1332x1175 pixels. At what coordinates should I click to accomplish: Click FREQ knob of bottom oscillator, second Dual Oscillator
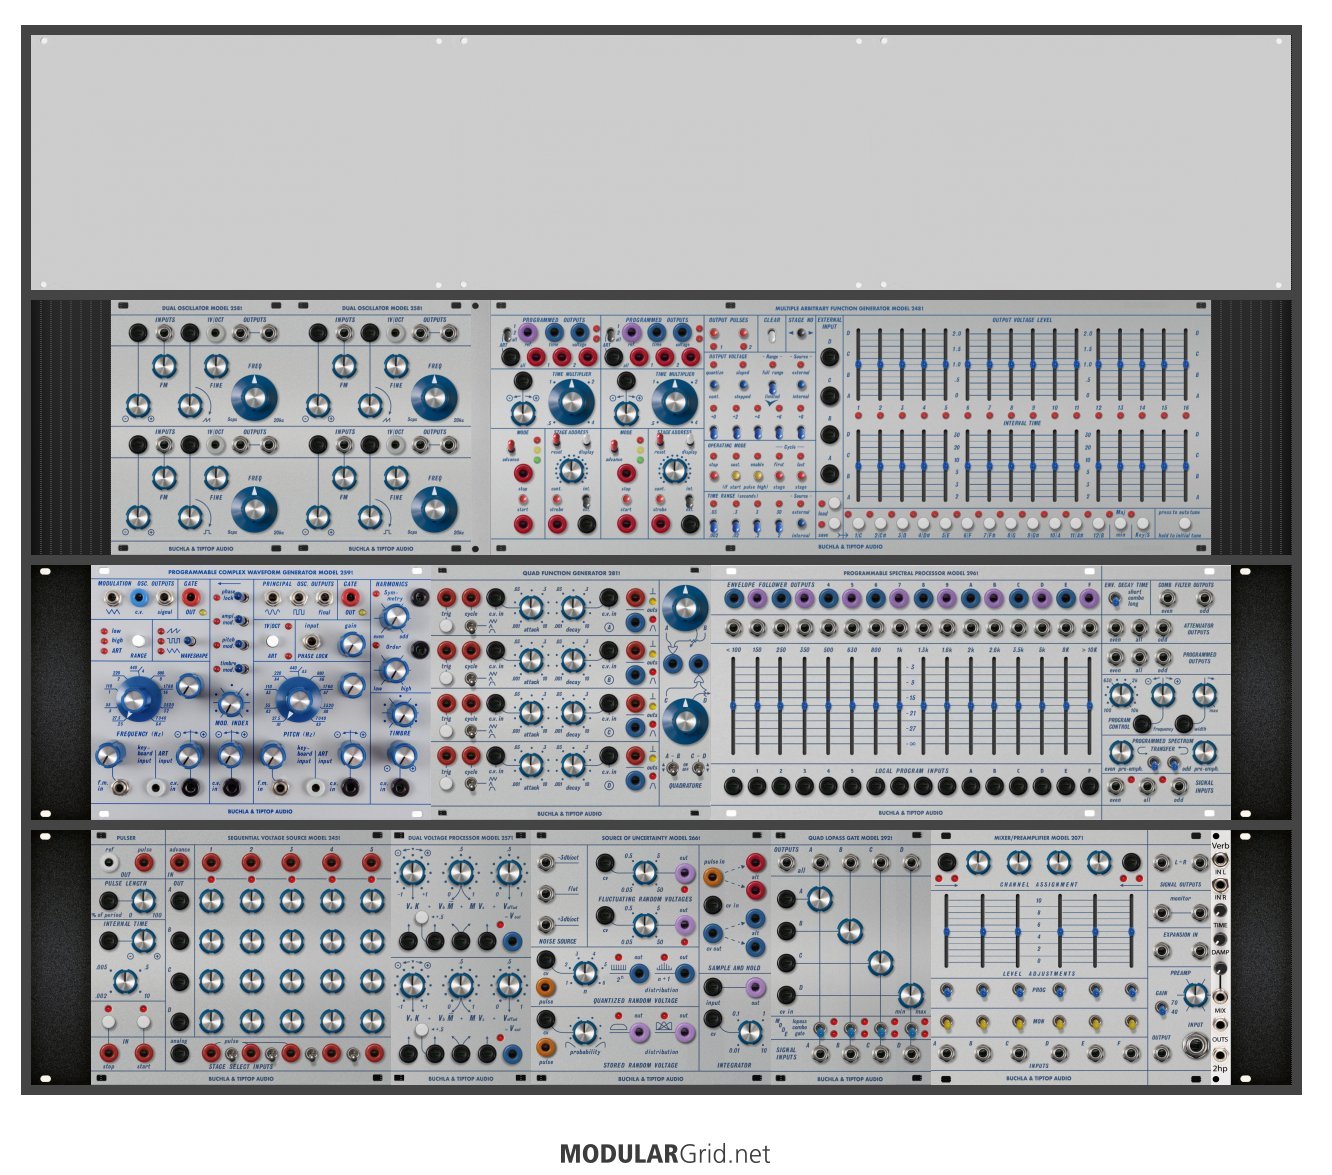coord(435,509)
